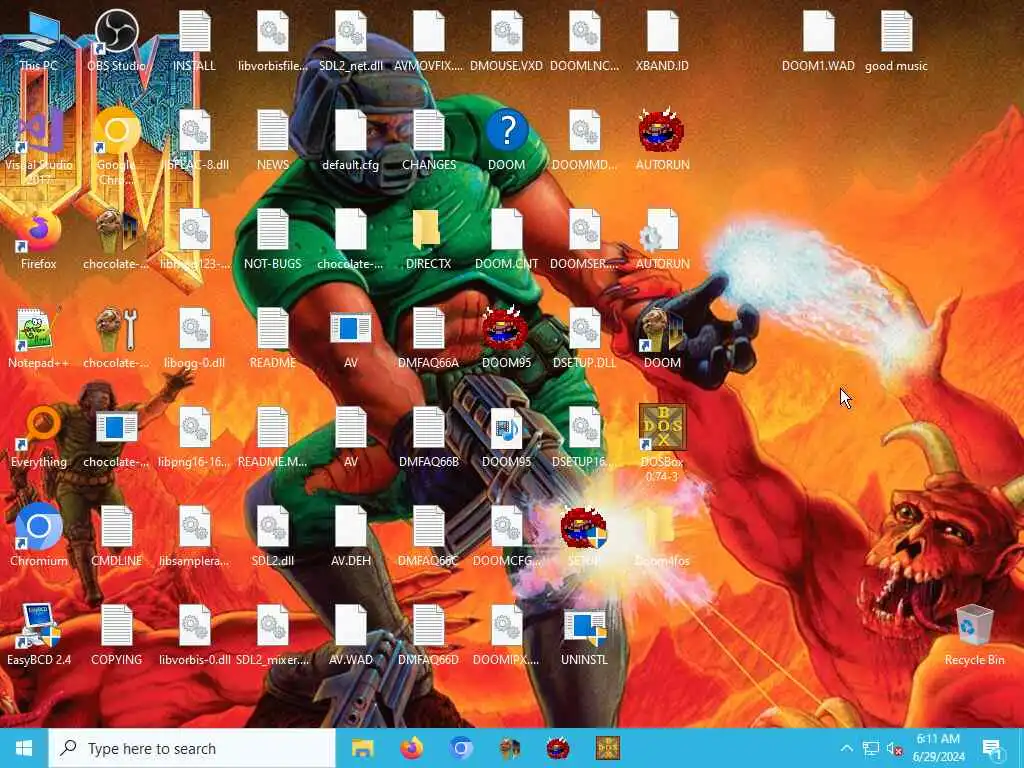Open DOSBox from the taskbar

(607, 748)
